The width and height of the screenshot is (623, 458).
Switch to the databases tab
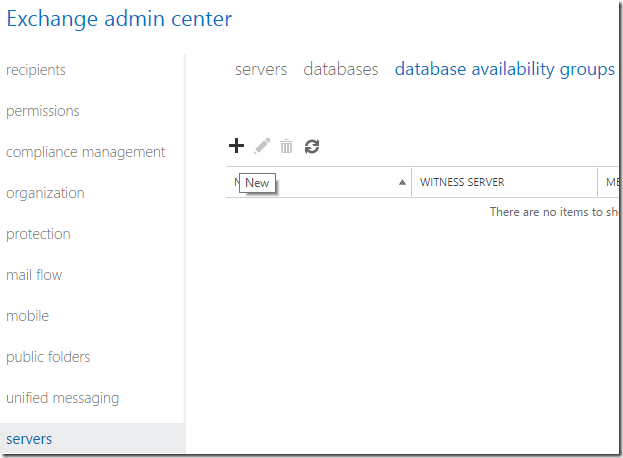click(x=341, y=70)
